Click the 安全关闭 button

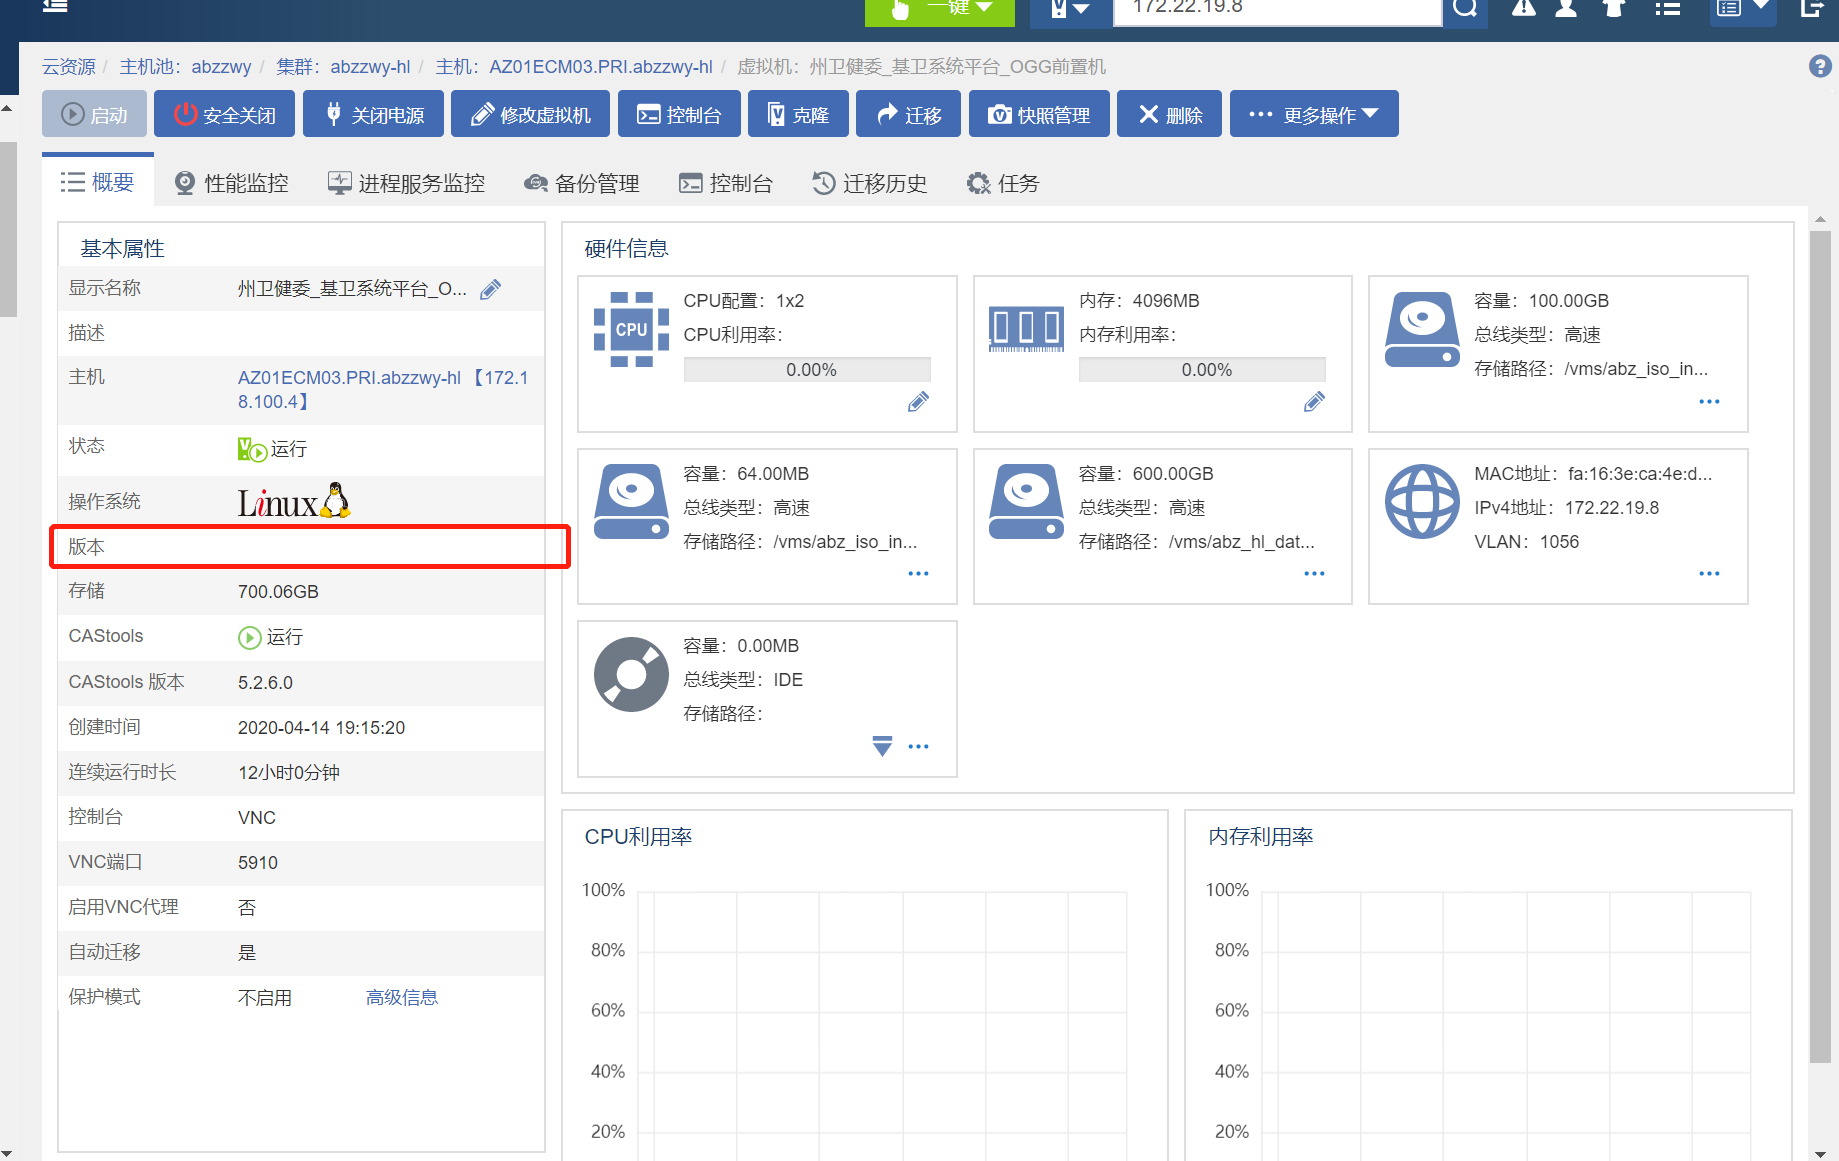[225, 114]
